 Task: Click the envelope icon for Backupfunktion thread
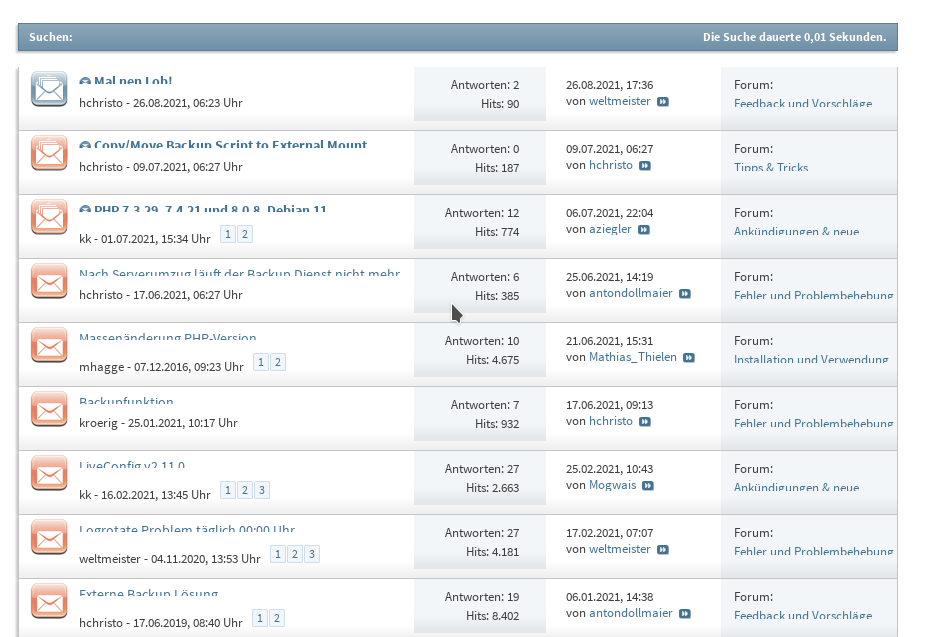pyautogui.click(x=49, y=409)
